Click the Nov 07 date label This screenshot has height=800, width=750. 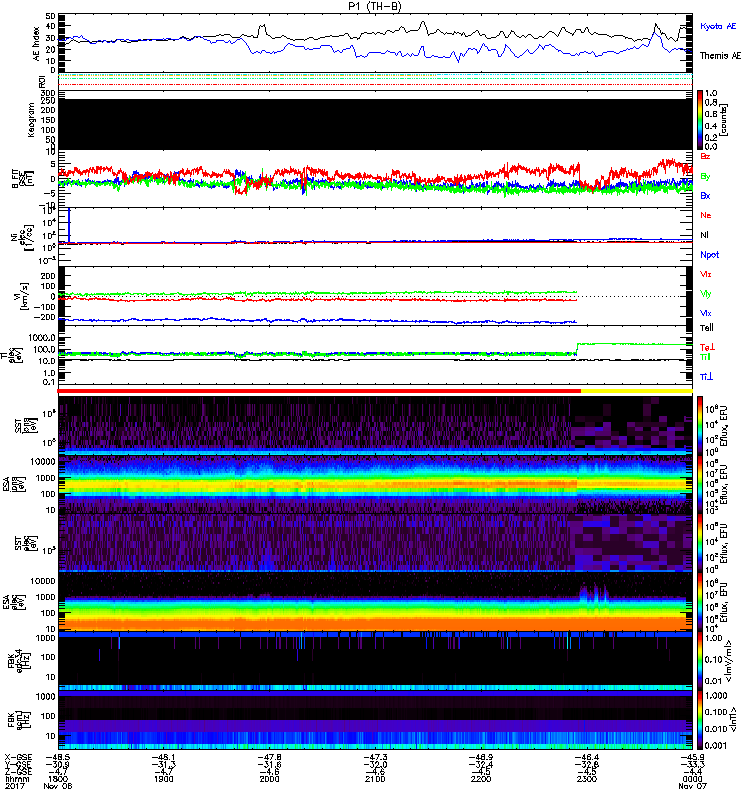point(692,786)
